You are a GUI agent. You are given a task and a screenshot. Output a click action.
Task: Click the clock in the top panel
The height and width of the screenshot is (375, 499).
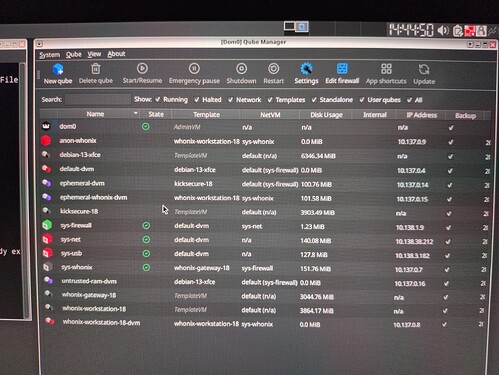click(x=411, y=30)
